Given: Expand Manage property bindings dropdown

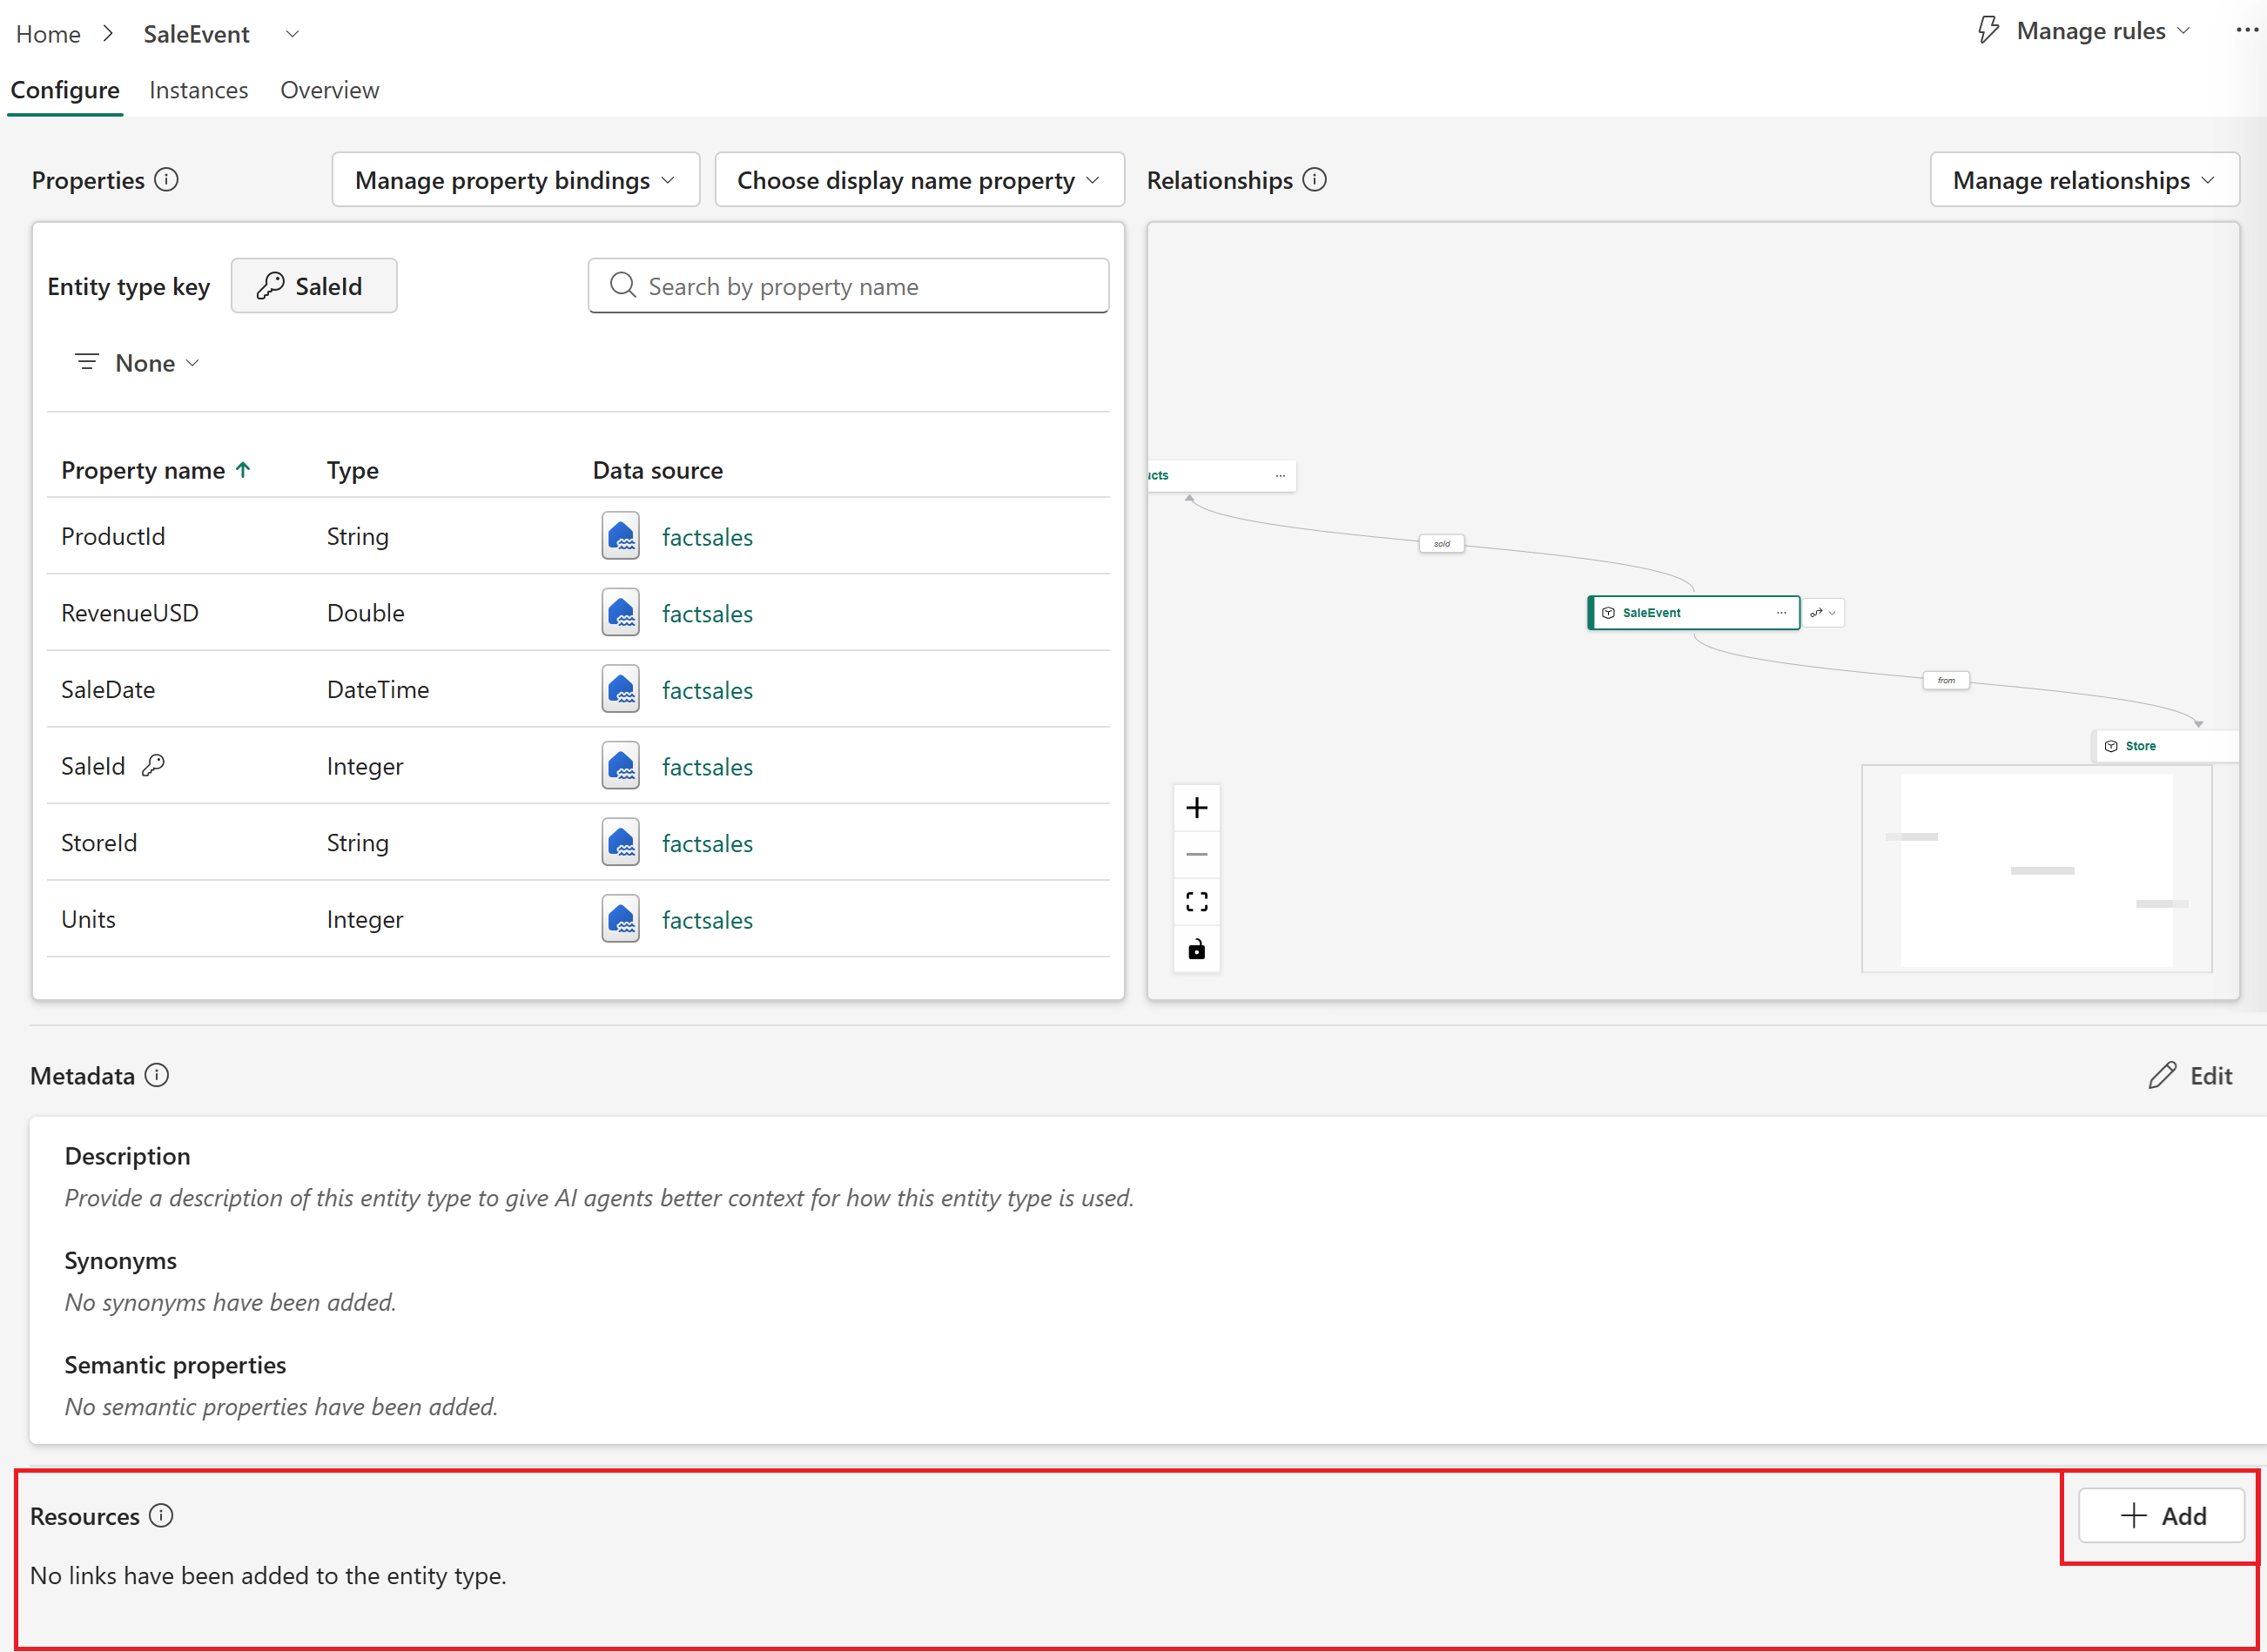Looking at the screenshot, I should click(x=516, y=180).
